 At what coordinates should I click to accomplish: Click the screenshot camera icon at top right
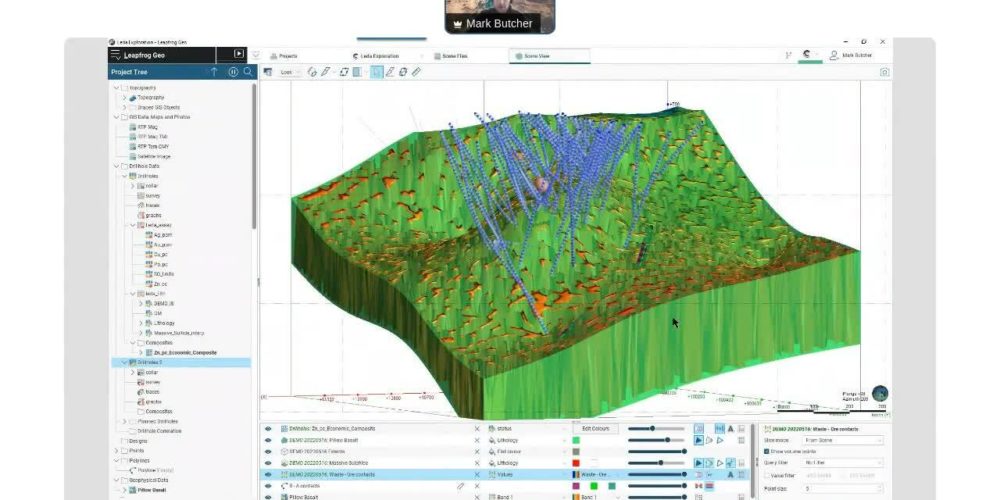884,72
